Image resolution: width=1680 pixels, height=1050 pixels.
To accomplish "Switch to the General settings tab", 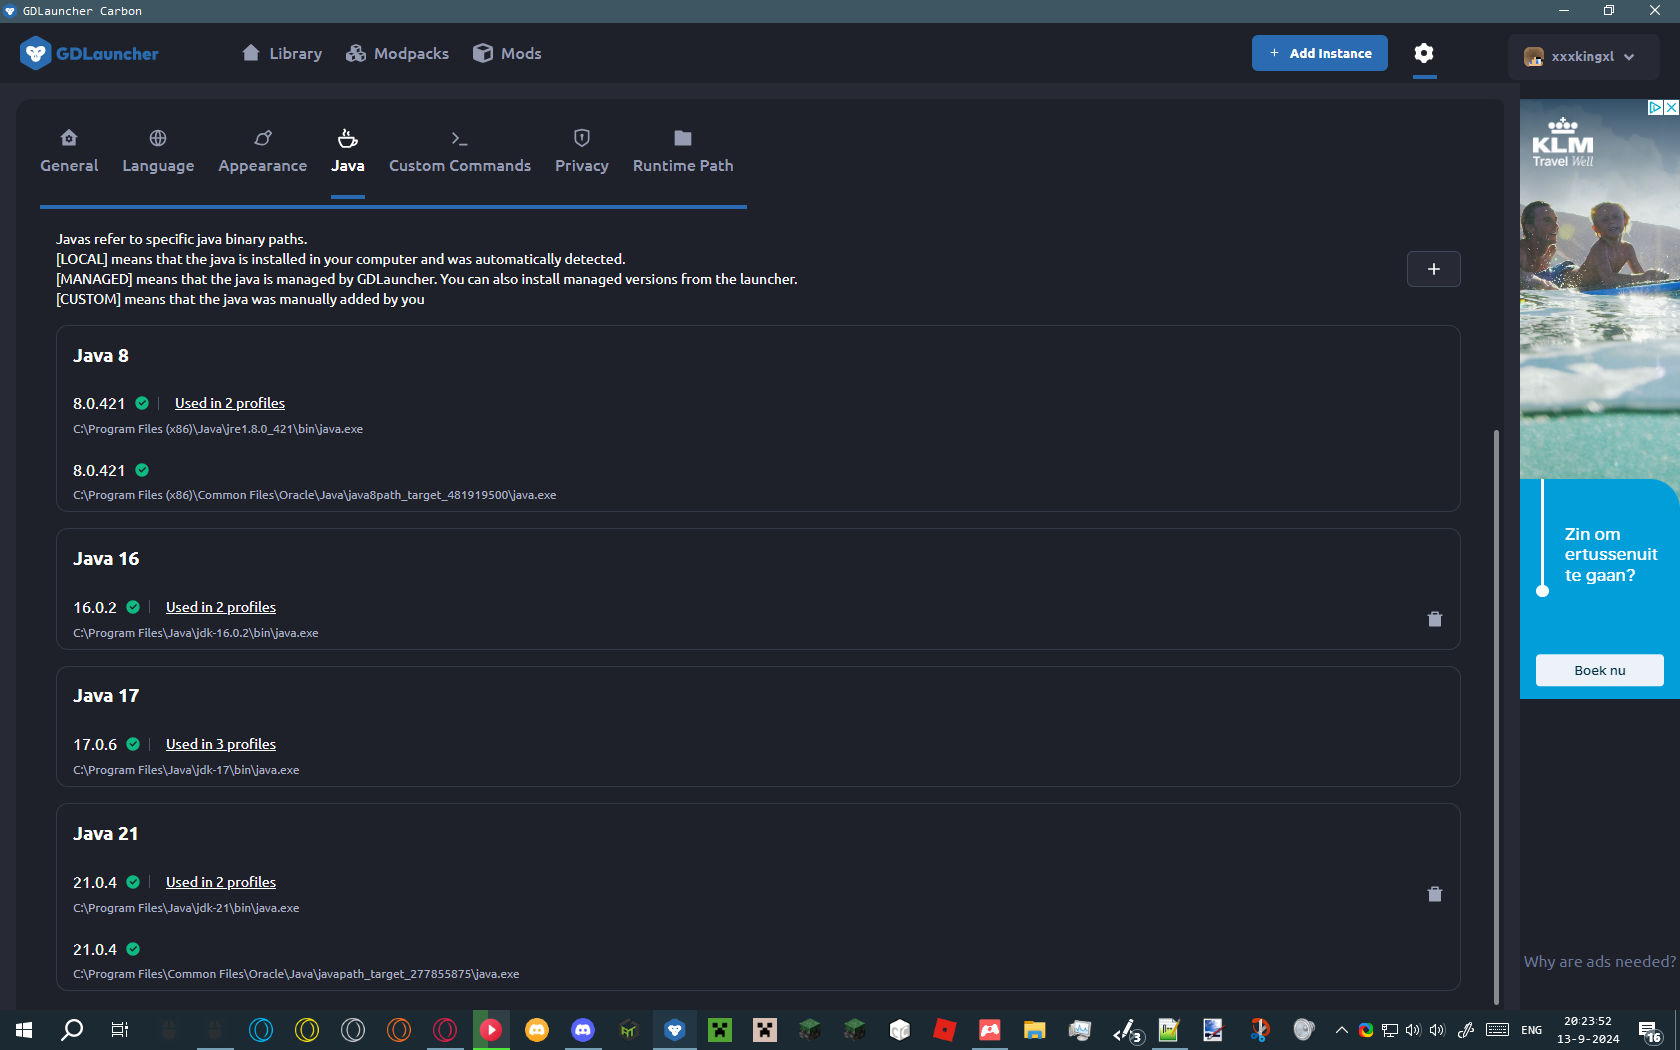I will [69, 152].
